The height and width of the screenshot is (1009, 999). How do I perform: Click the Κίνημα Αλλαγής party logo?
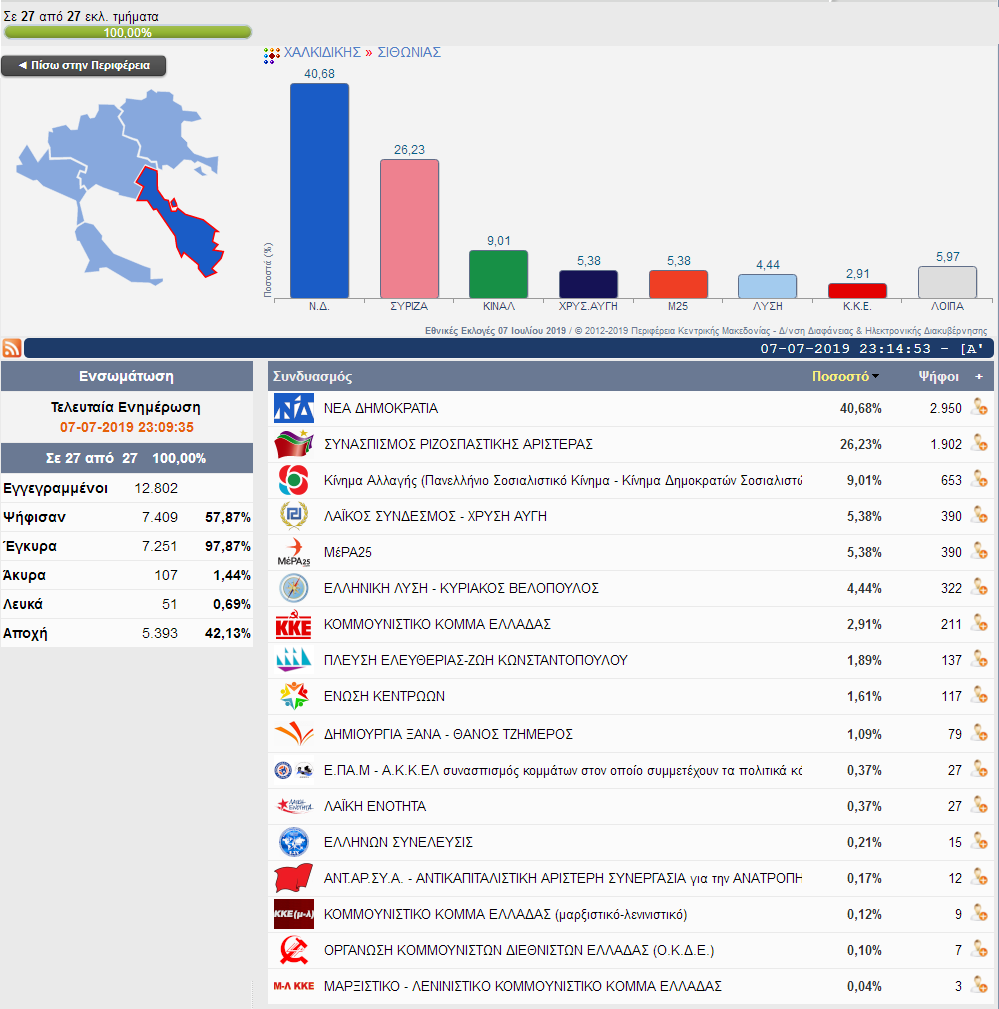tap(294, 480)
